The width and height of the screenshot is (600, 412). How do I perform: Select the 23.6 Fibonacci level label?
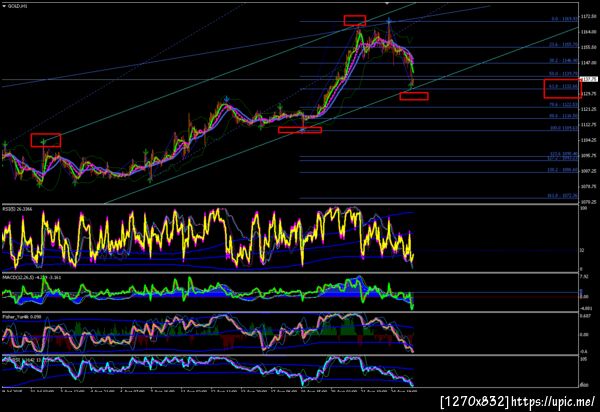point(564,45)
